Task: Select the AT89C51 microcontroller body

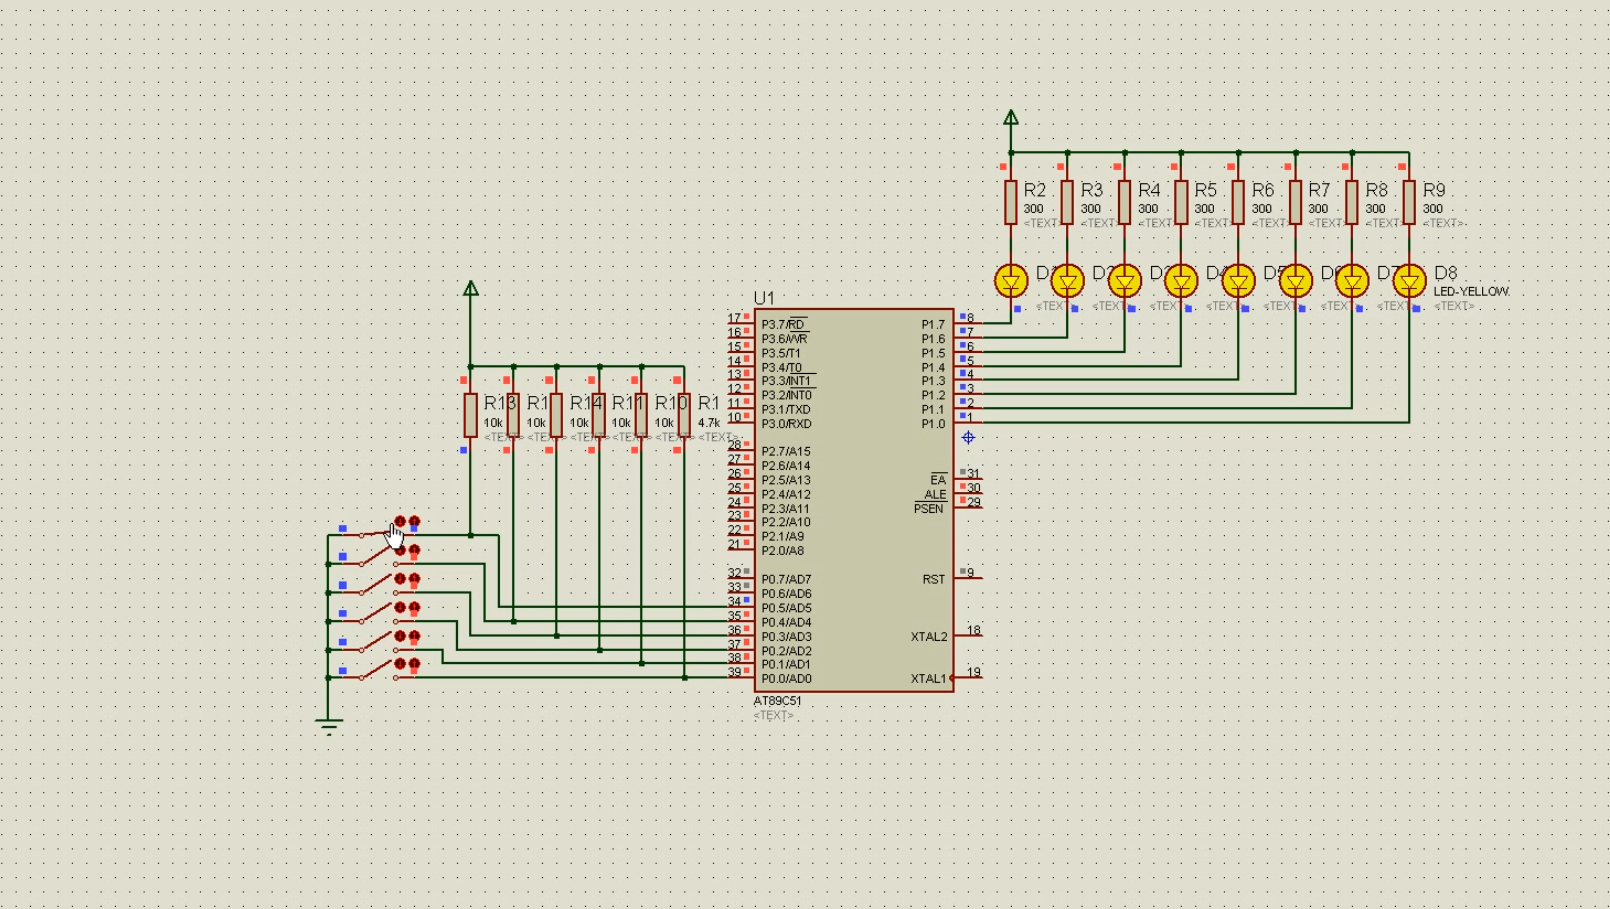Action: point(854,500)
